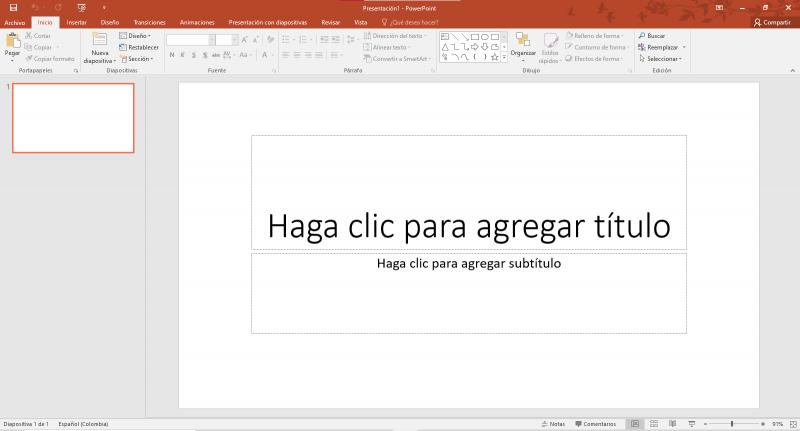The image size is (800, 431).
Task: Click the Pegar (Paste) clipboard icon
Action: (12, 42)
